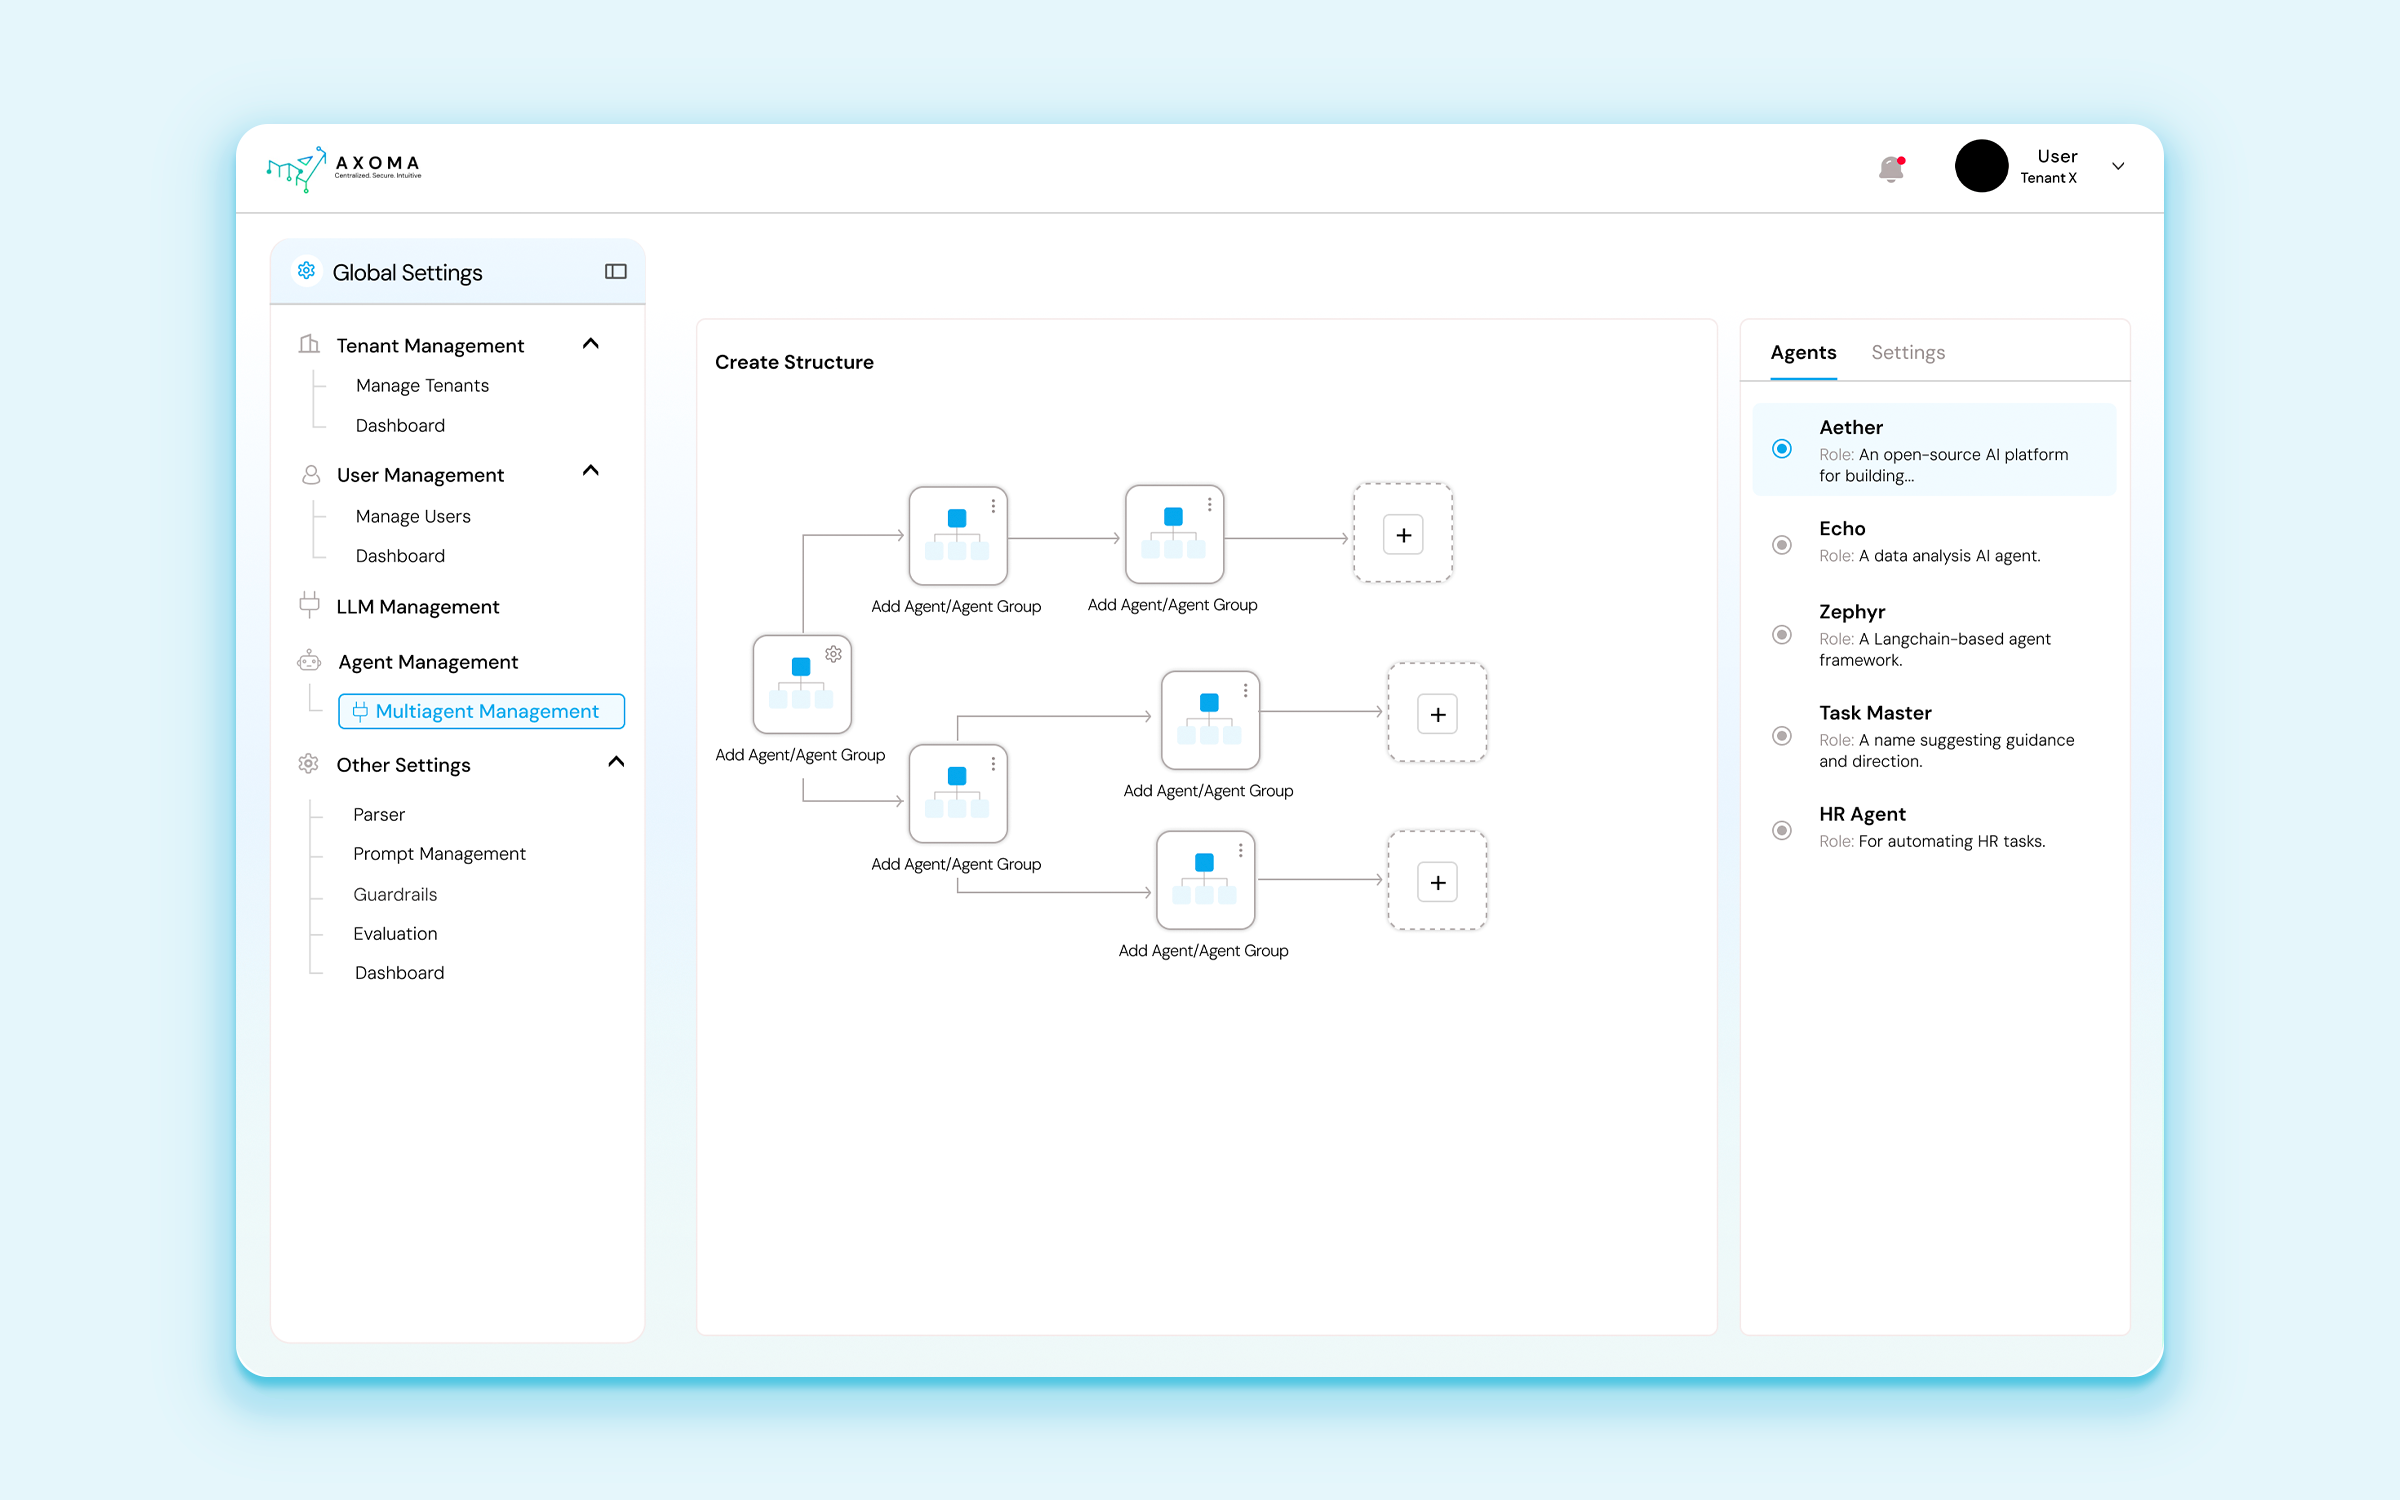
Task: Collapse the Other Settings section
Action: [x=616, y=763]
